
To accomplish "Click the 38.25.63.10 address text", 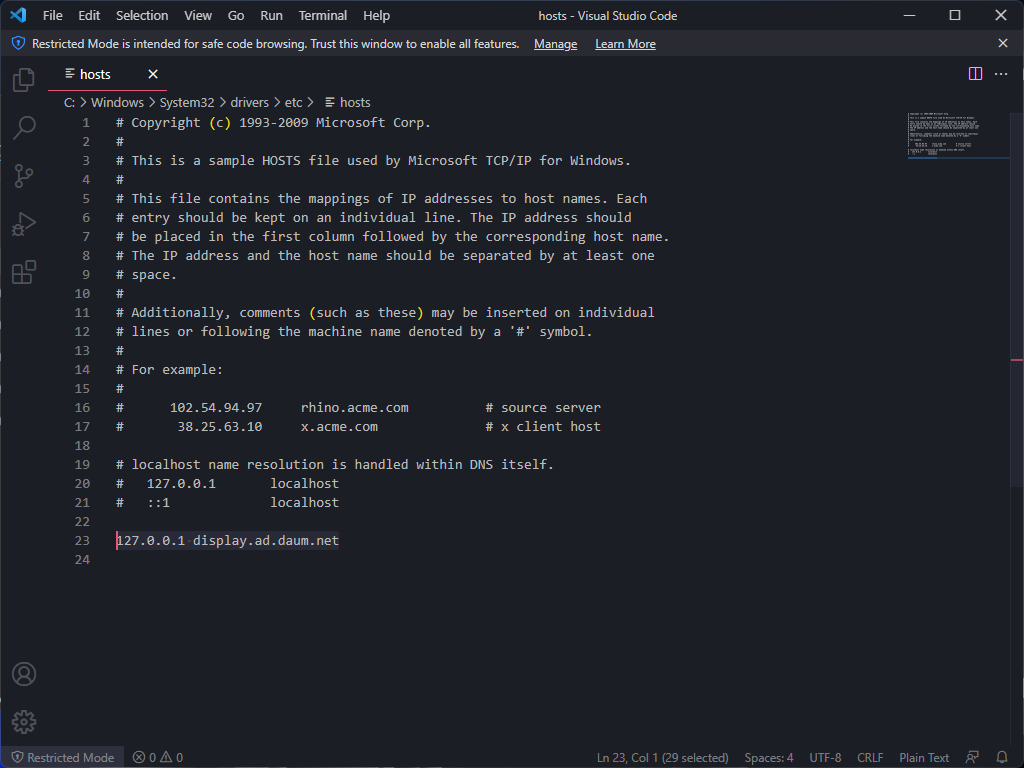I will point(219,426).
